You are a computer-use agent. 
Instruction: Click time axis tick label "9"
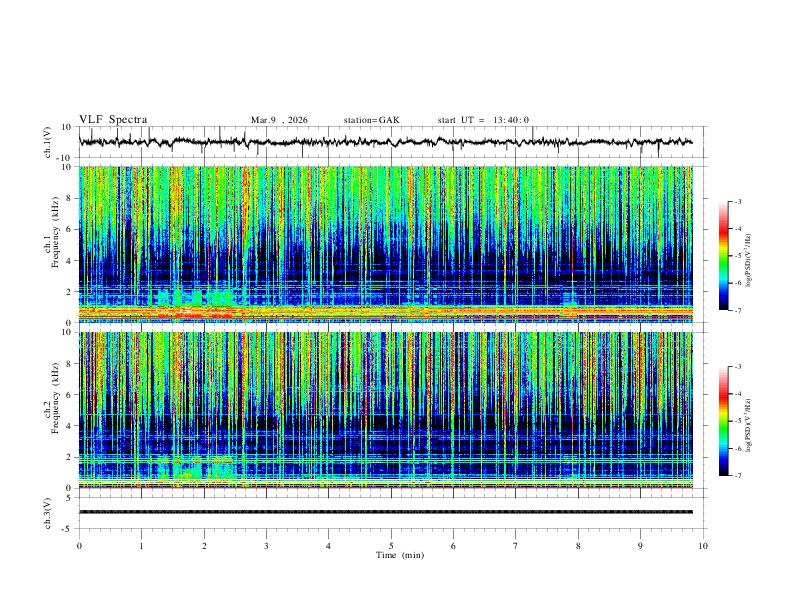click(x=640, y=546)
